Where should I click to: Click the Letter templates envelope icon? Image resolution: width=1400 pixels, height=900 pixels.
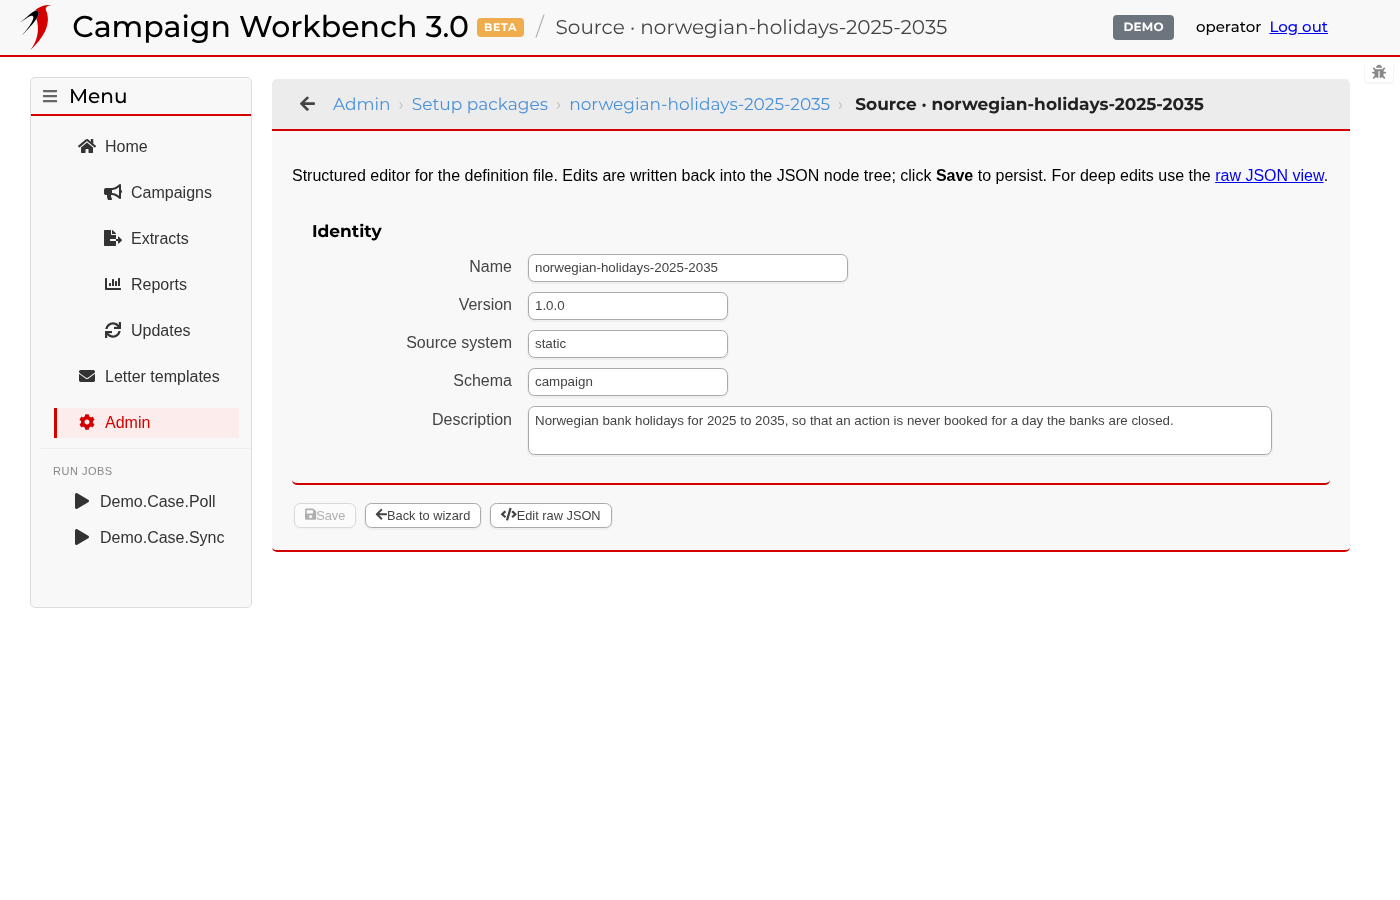tap(87, 376)
